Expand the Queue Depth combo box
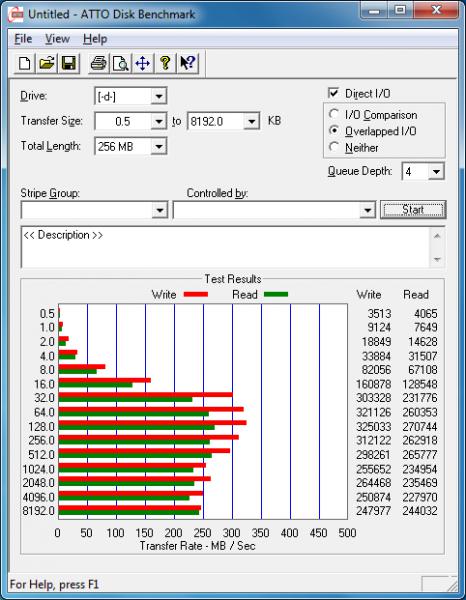This screenshot has width=466, height=600. click(x=435, y=171)
